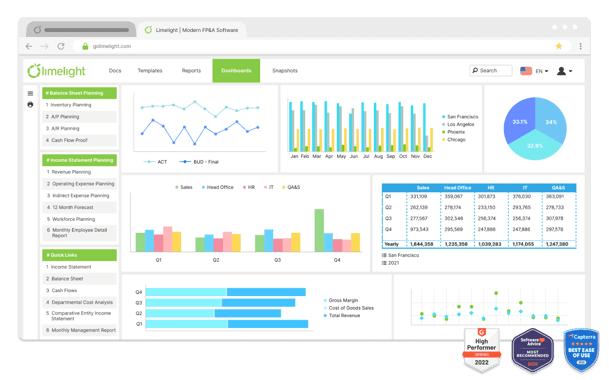Toggle Head Office legend in quarterly chart
Image resolution: width=609 pixels, height=380 pixels.
click(218, 187)
